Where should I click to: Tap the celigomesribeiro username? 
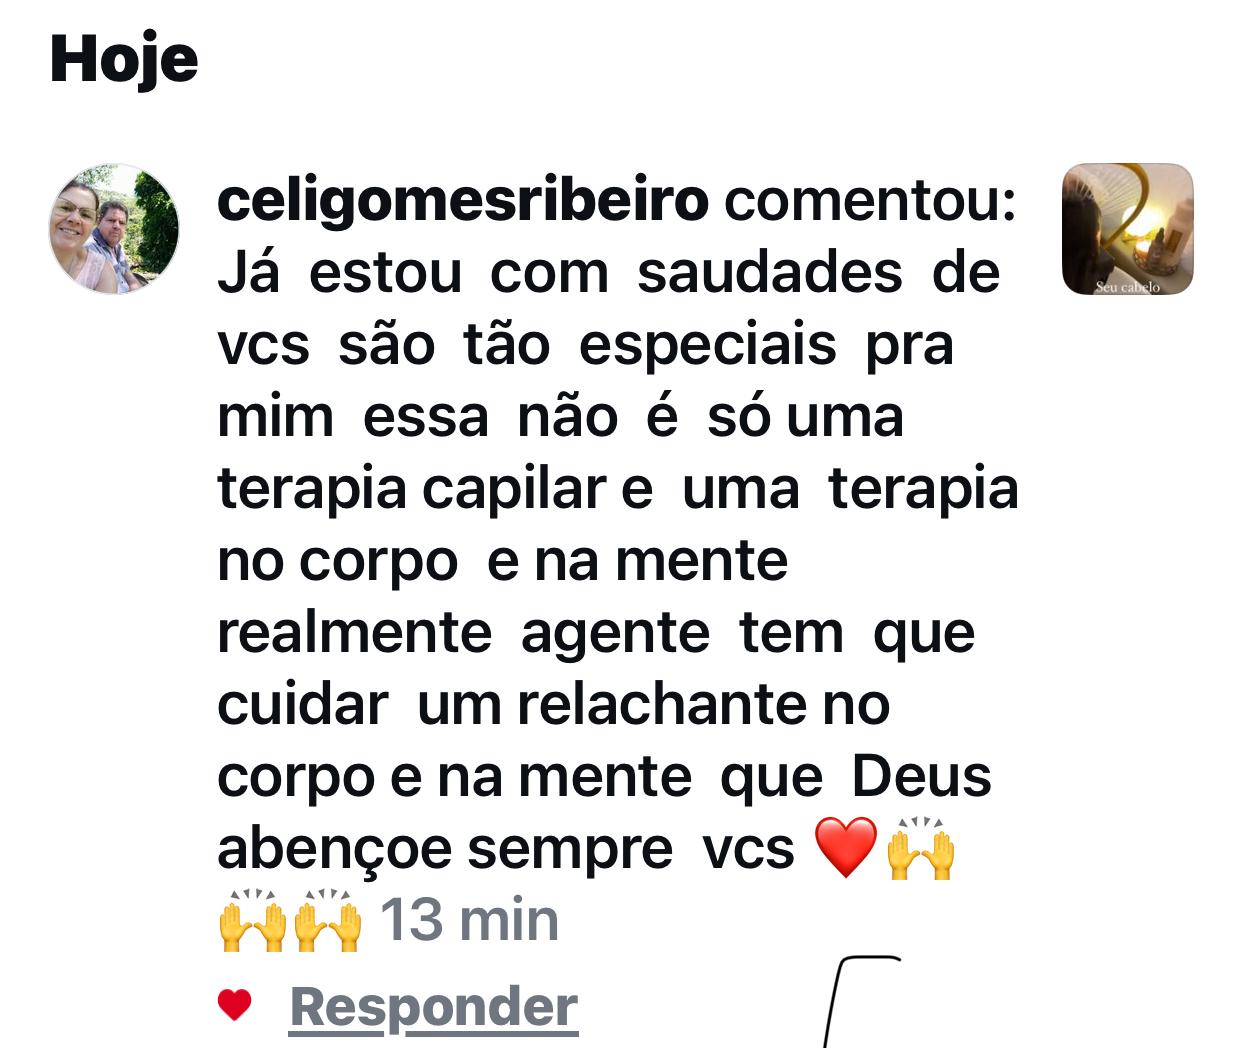pos(463,199)
